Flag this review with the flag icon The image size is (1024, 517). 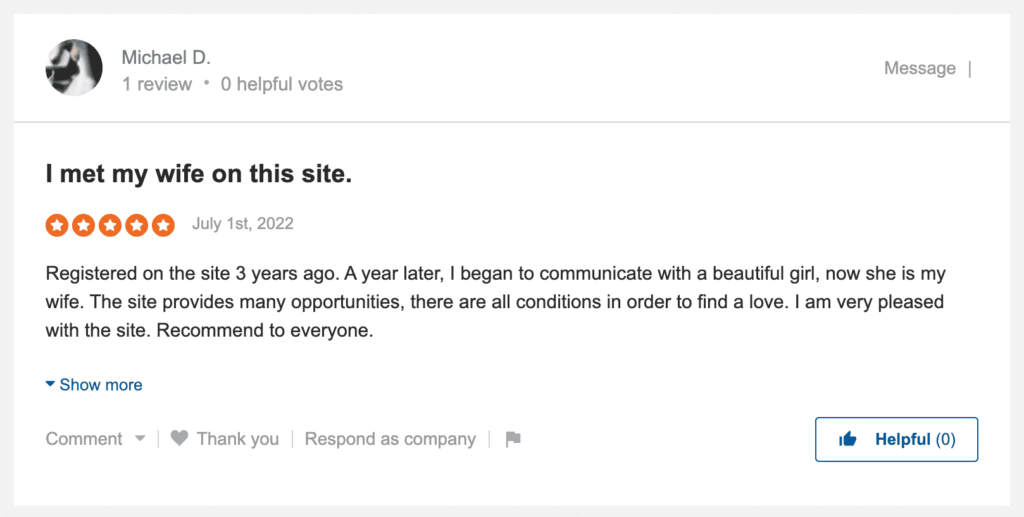(513, 439)
